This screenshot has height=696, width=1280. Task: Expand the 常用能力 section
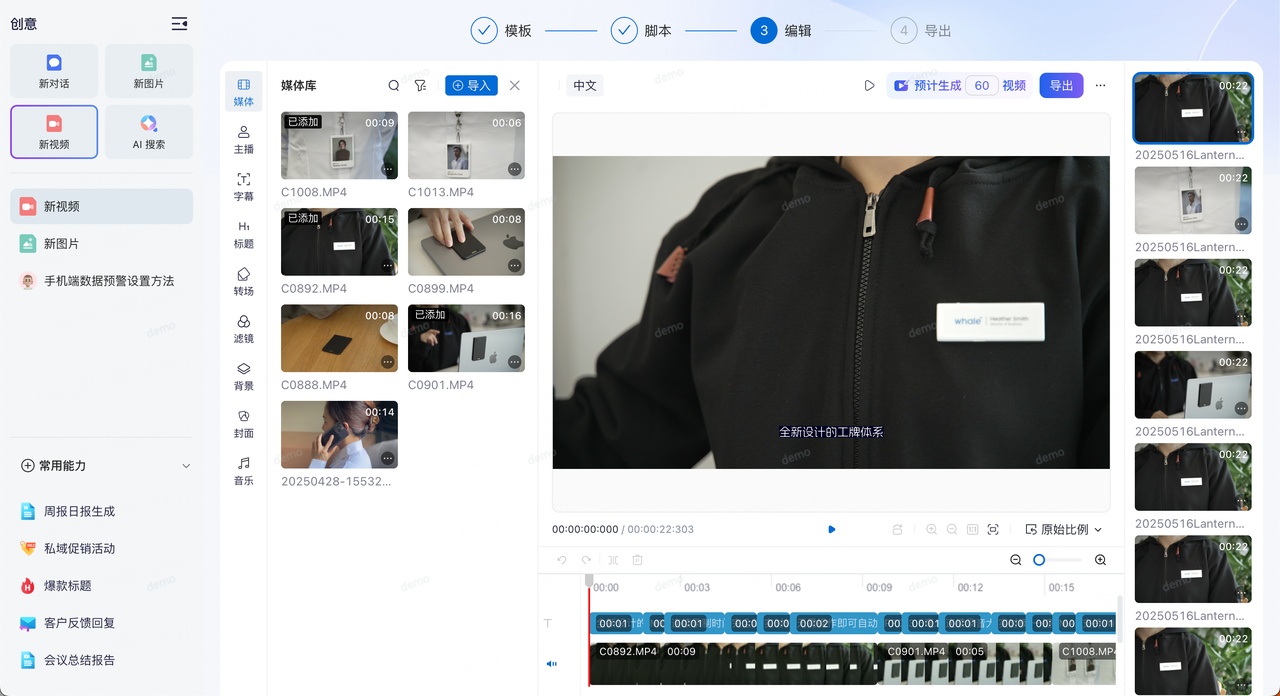(185, 466)
